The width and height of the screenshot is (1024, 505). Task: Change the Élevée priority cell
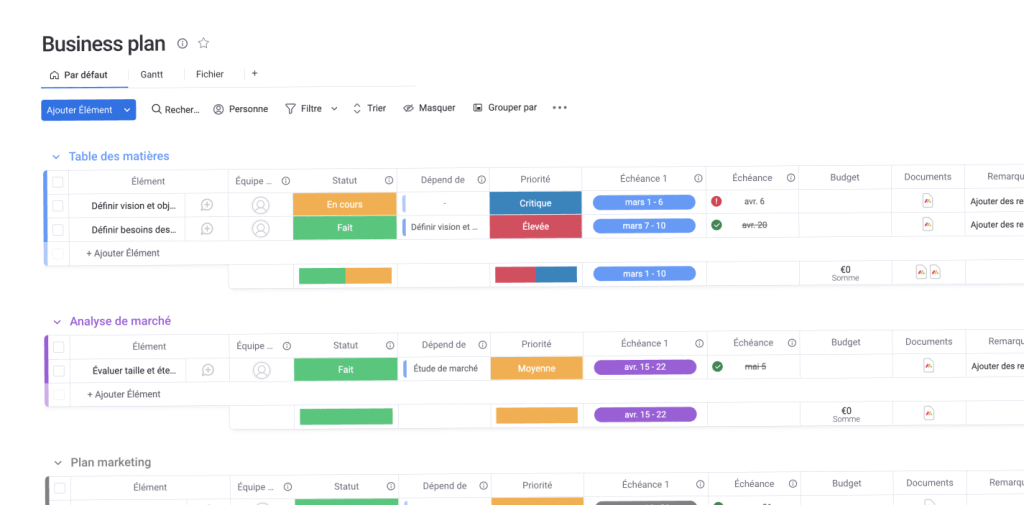[x=536, y=227]
